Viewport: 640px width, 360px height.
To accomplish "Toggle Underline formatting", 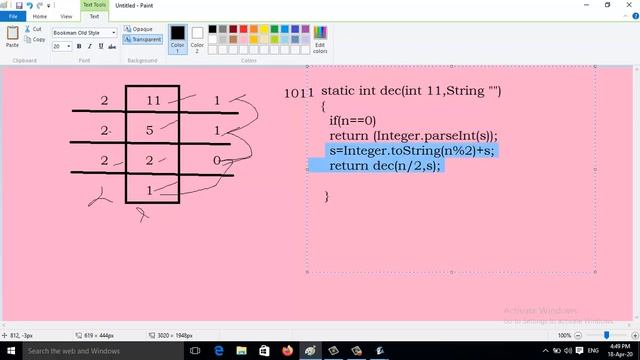I will (101, 47).
